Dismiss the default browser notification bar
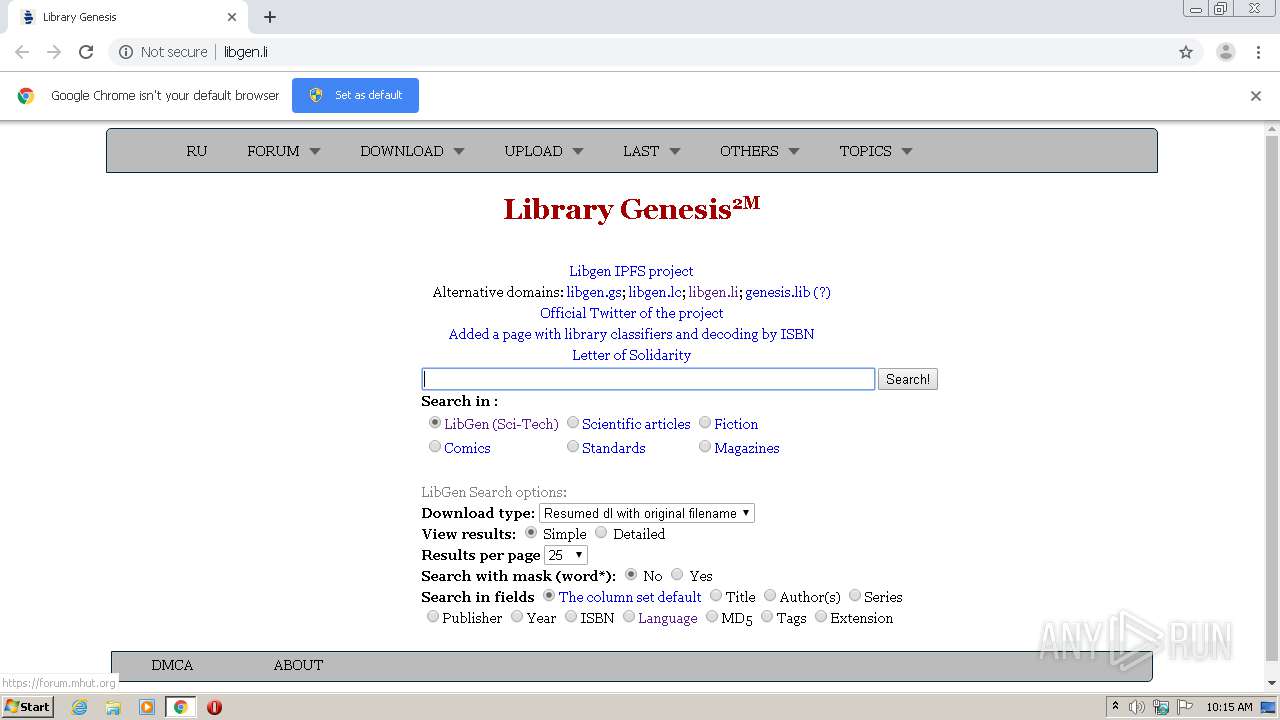This screenshot has height=720, width=1280. [1256, 96]
